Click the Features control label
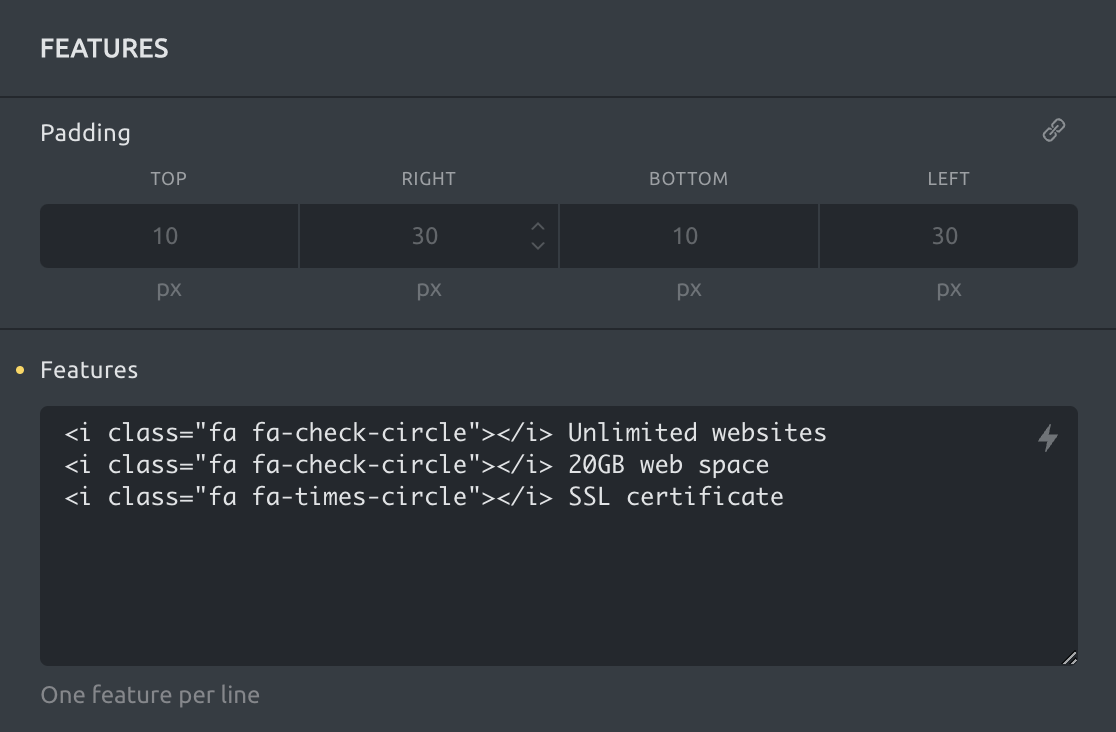The image size is (1116, 732). (x=89, y=370)
